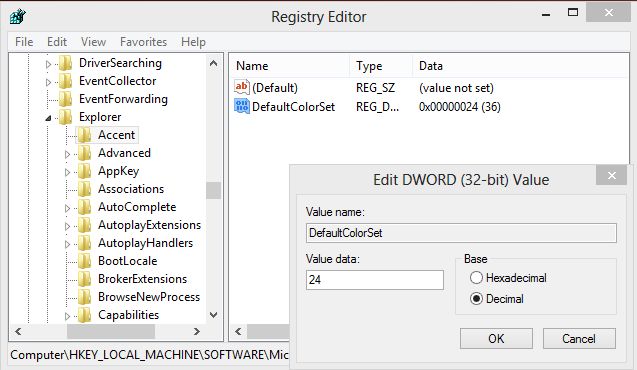Click the Accent folder icon

[x=84, y=135]
